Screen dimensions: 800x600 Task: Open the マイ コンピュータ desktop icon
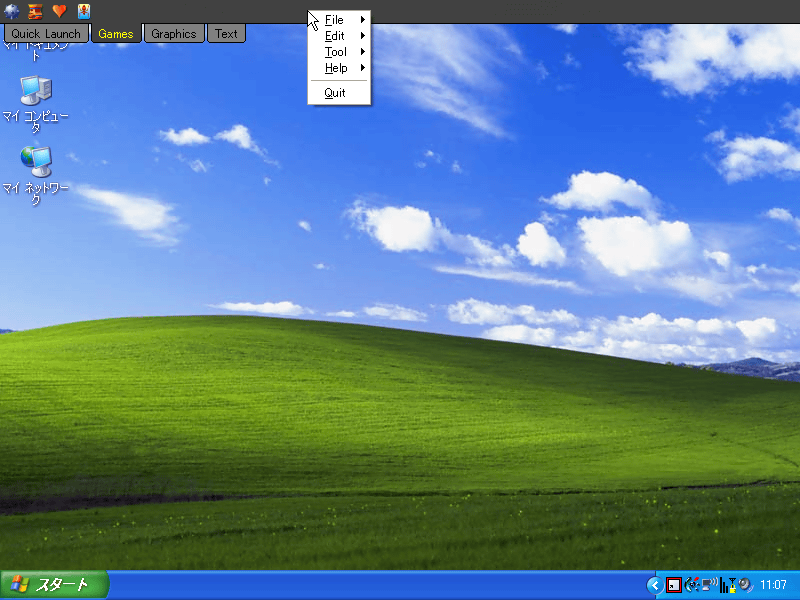(x=36, y=104)
